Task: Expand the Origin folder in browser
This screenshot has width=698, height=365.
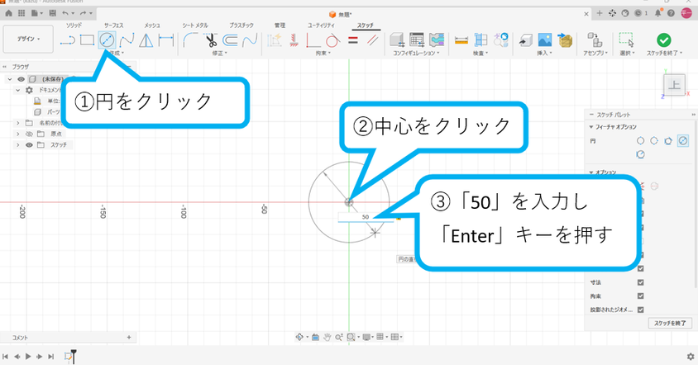Action: click(x=18, y=134)
